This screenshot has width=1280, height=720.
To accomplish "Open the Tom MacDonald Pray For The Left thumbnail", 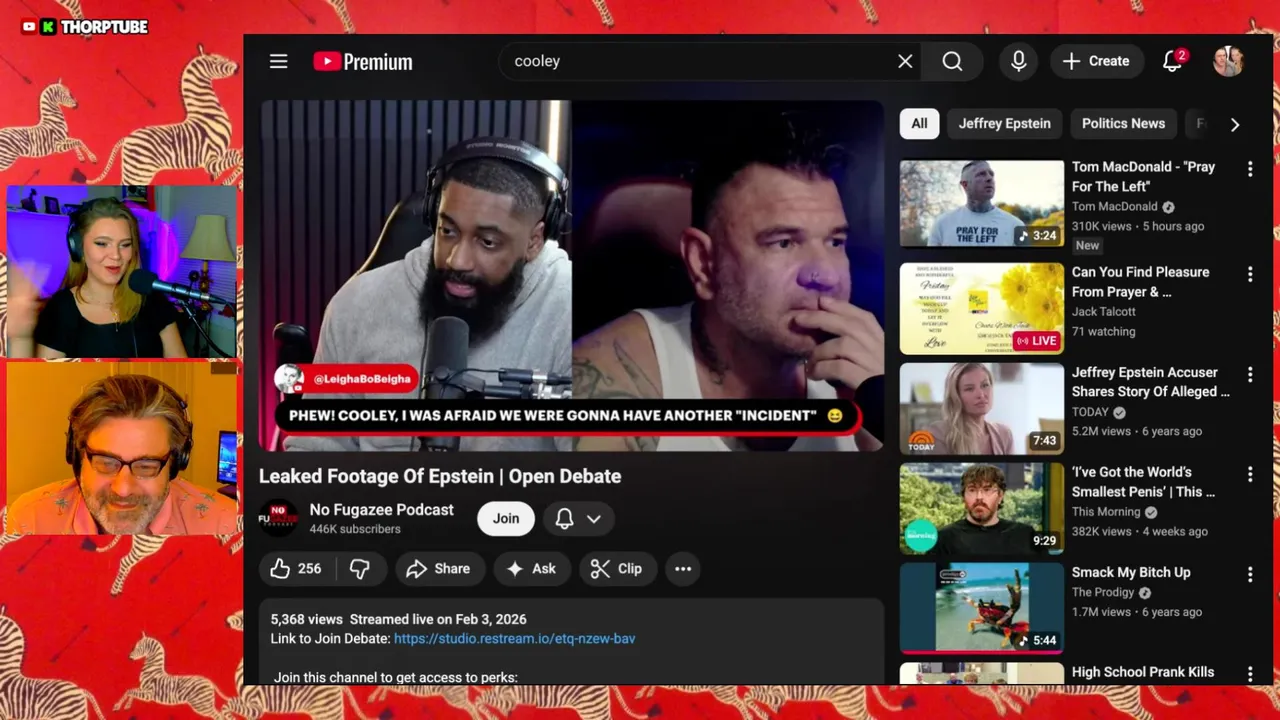I will tap(981, 203).
